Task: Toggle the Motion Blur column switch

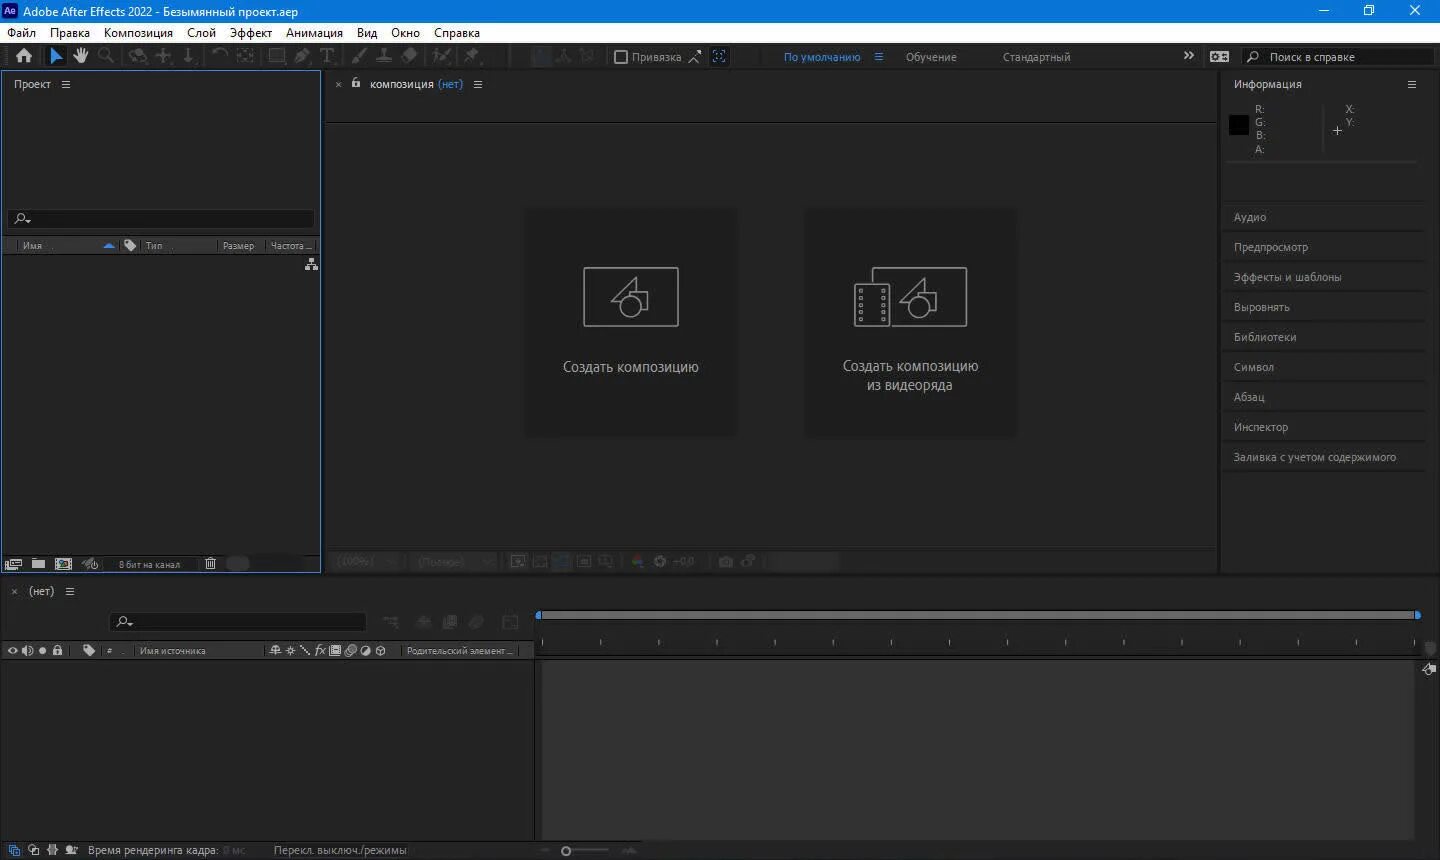Action: point(351,650)
